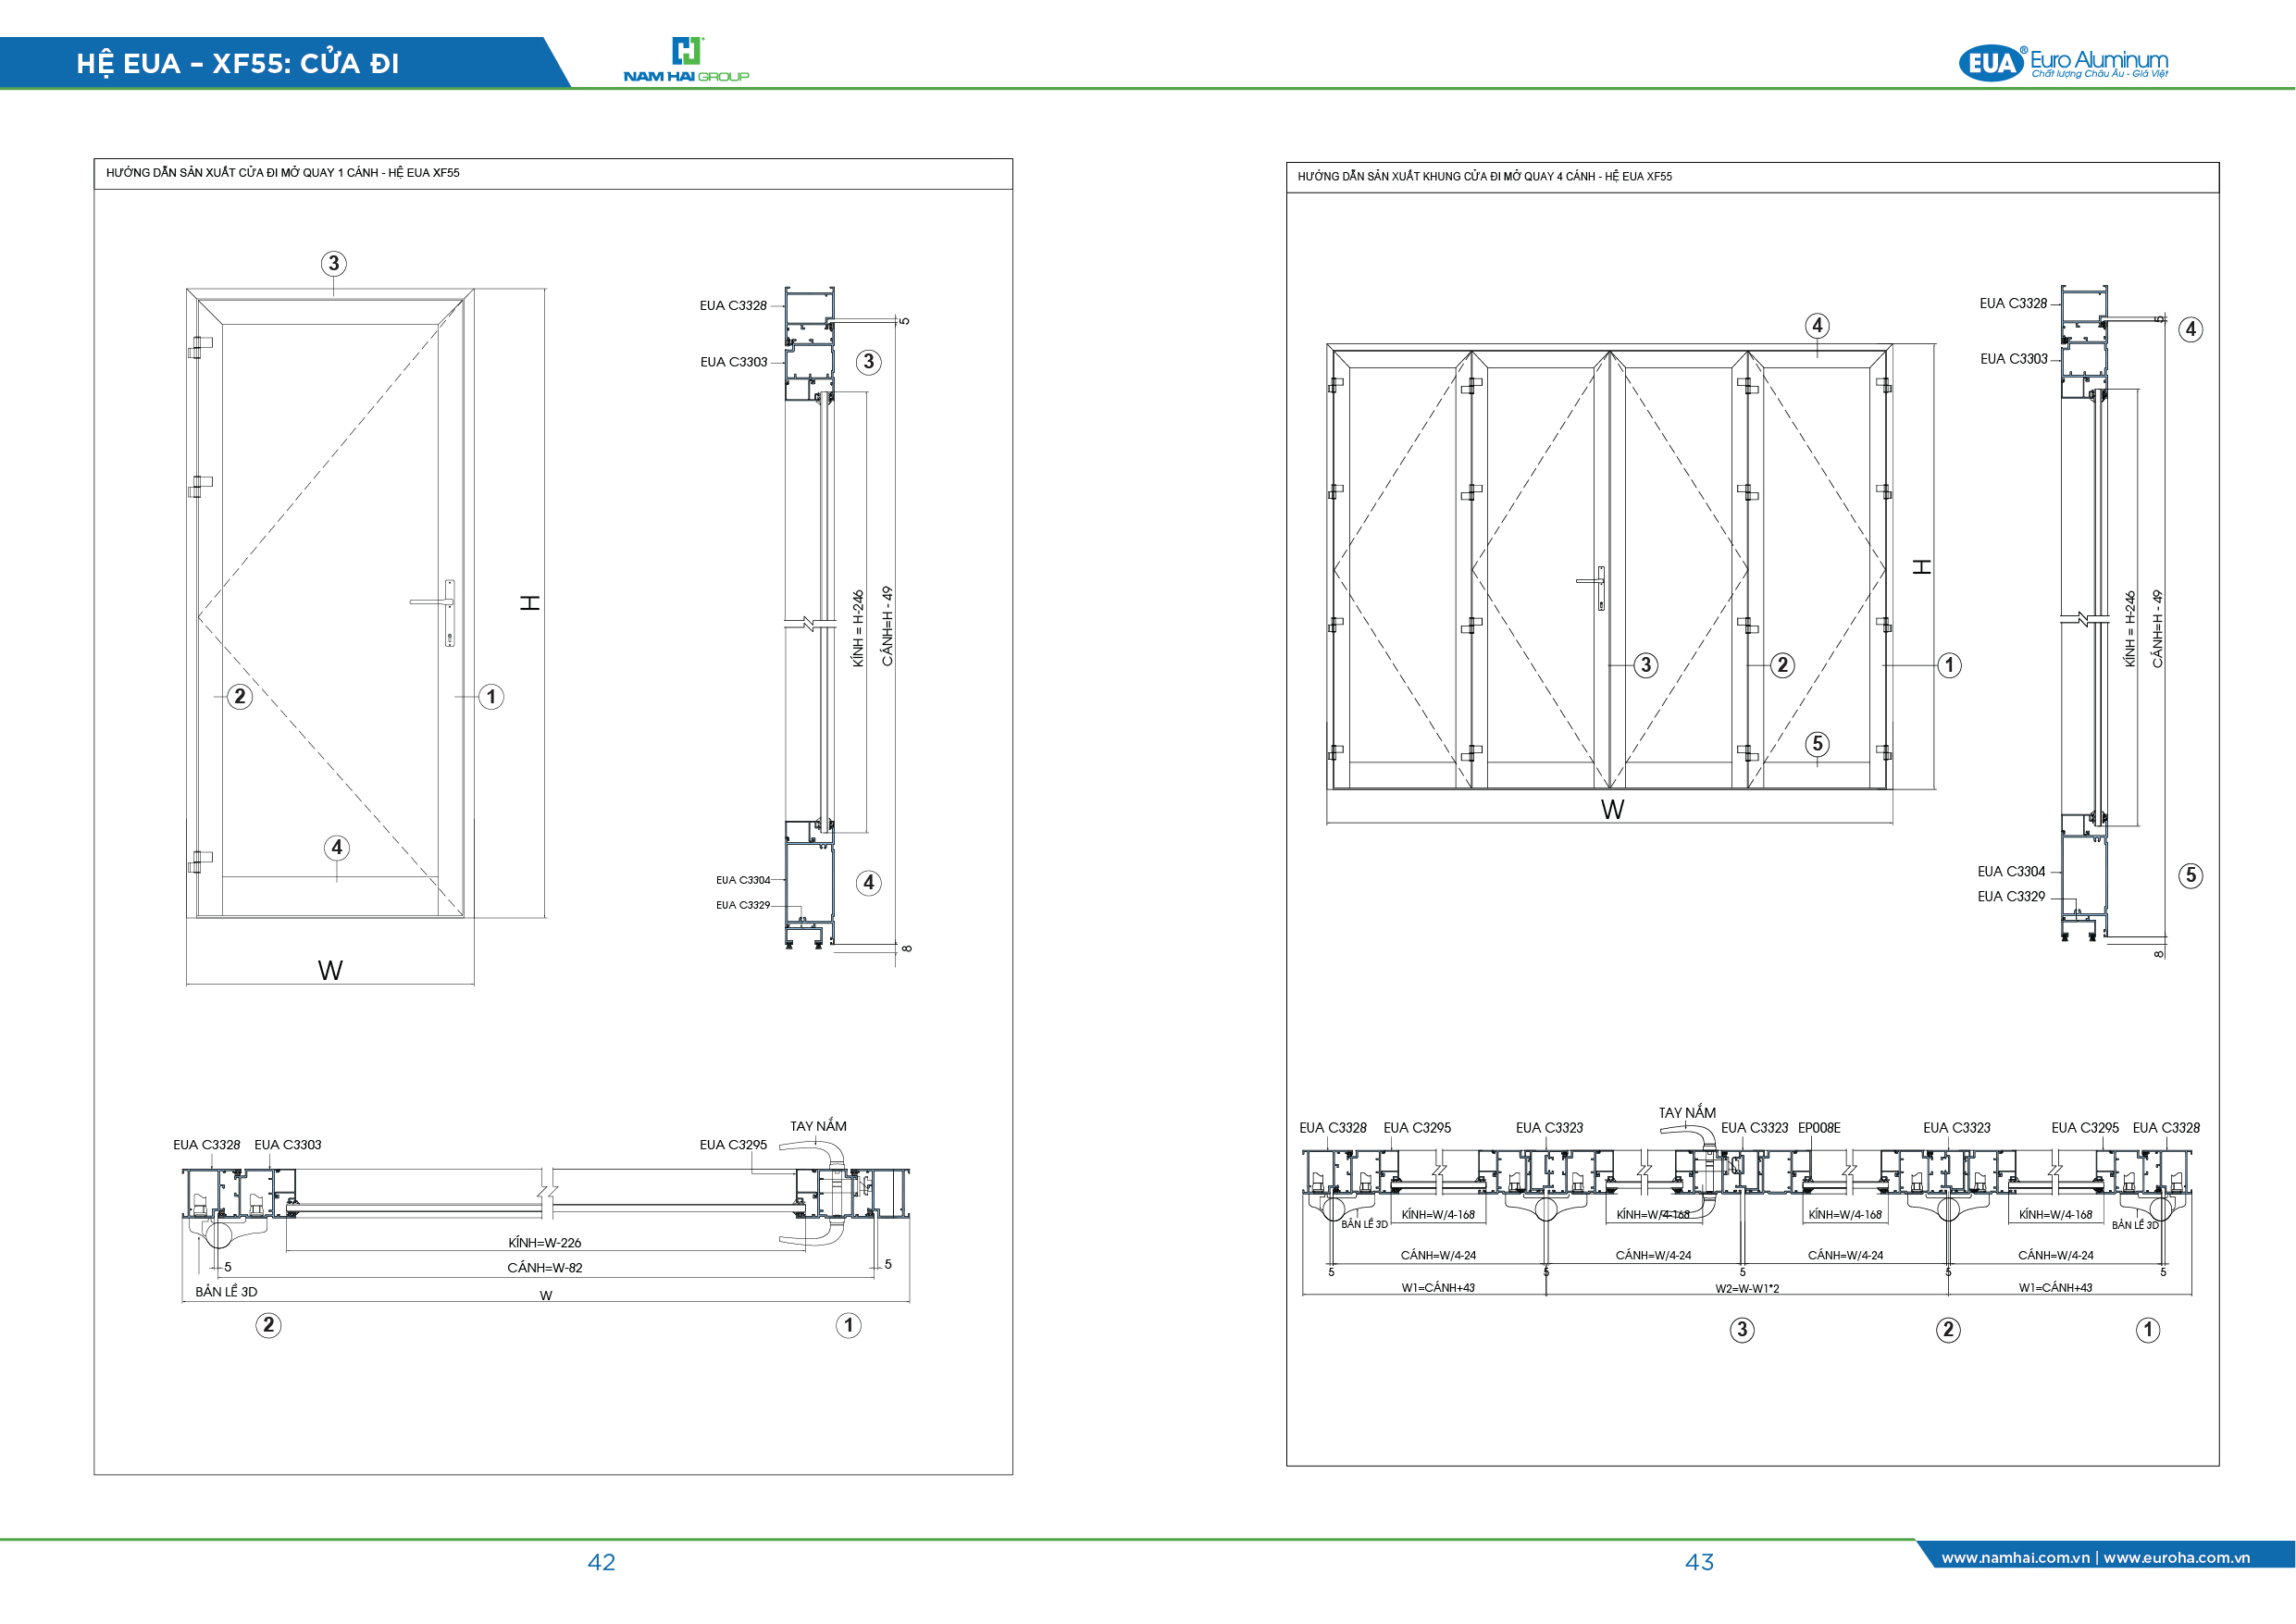2296x1624 pixels.
Task: Click the EUA Euro Aluminum logo
Action: tap(2063, 63)
